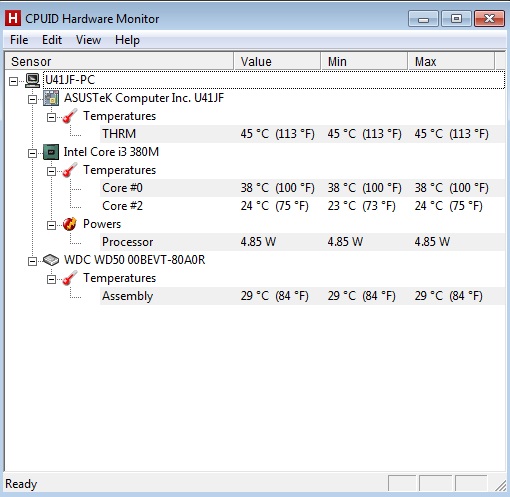
Task: Collapse Temperatures under ASUSTeK Computer
Action: (x=51, y=117)
